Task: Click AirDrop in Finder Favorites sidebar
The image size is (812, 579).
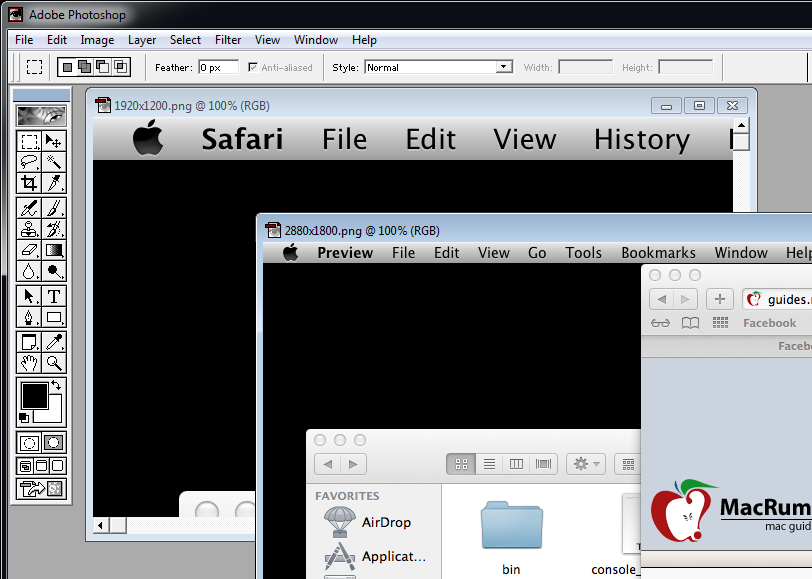Action: 368,522
